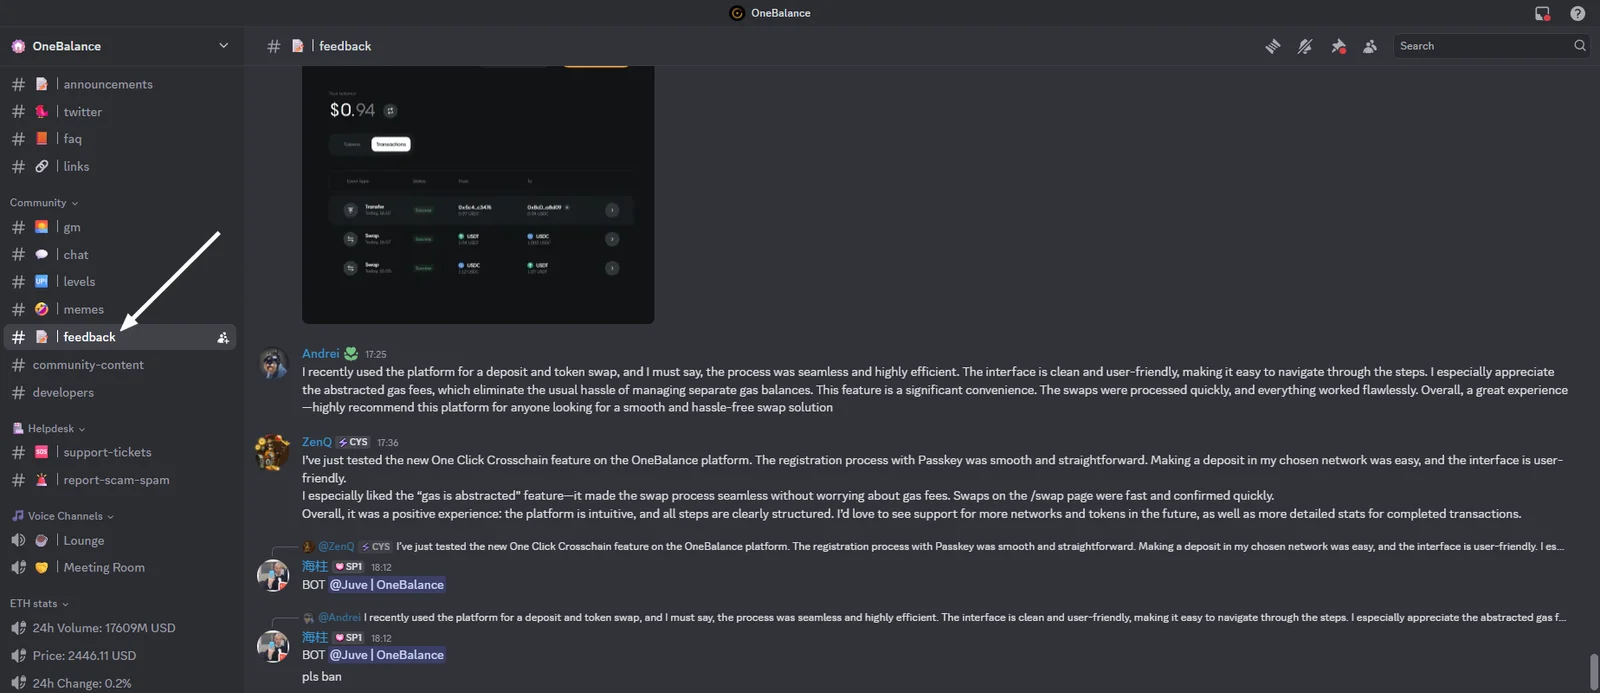Open the Threads icon in the channel header
This screenshot has height=693, width=1600.
point(1272,46)
